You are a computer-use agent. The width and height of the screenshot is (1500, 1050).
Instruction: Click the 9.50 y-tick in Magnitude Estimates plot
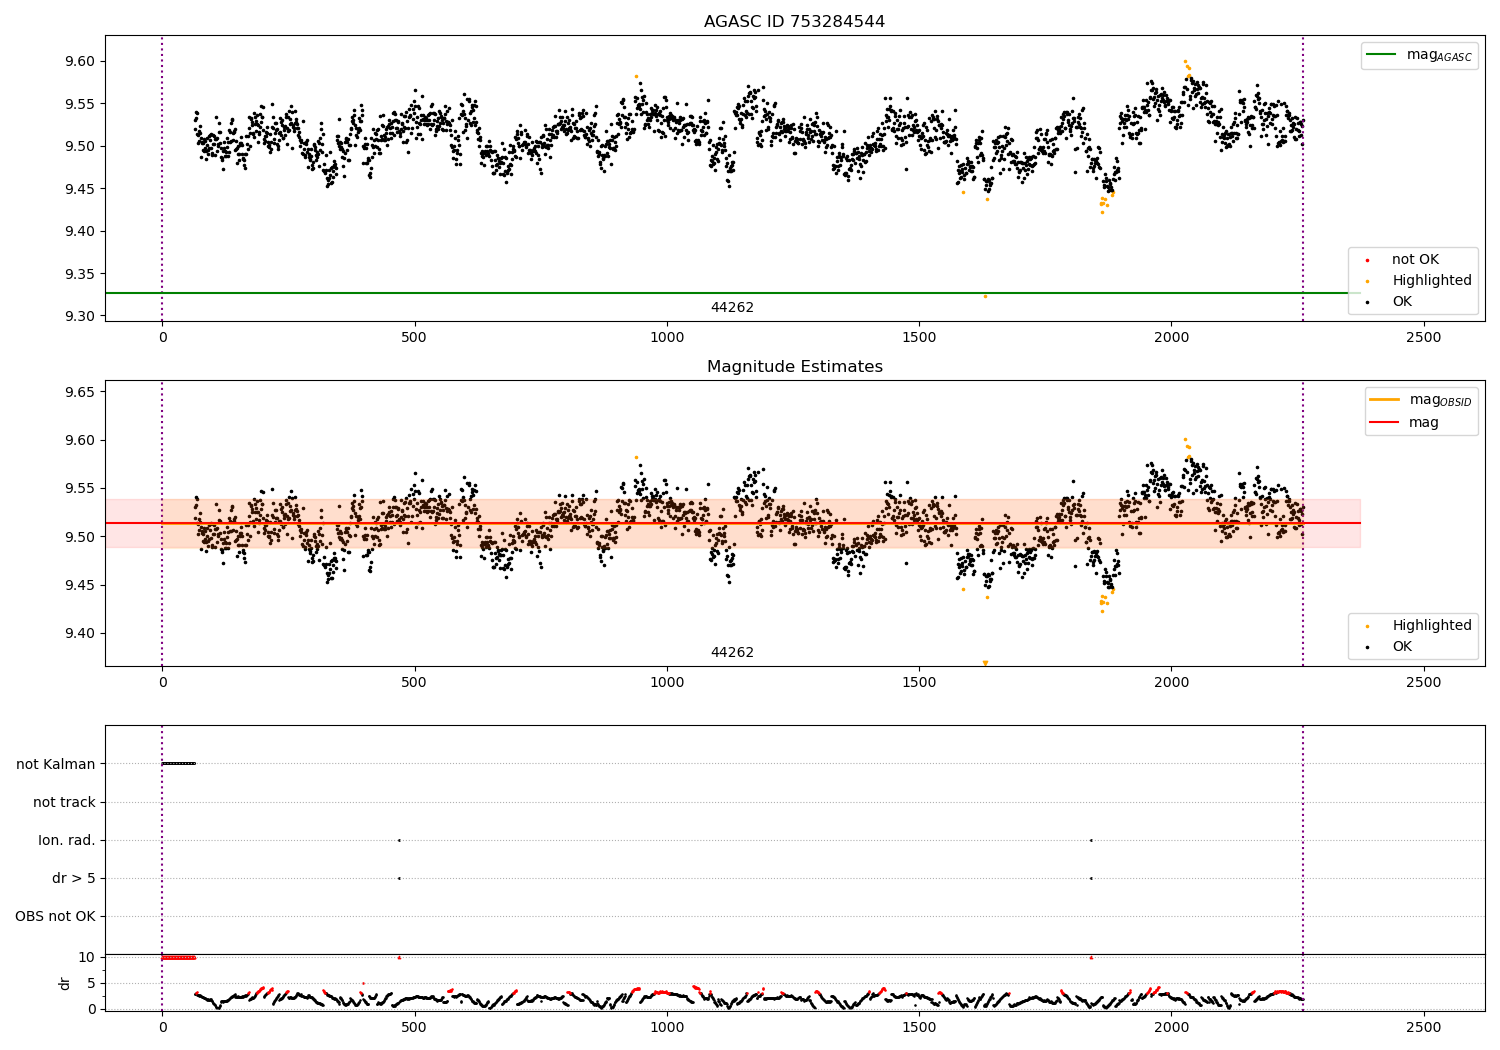click(82, 537)
